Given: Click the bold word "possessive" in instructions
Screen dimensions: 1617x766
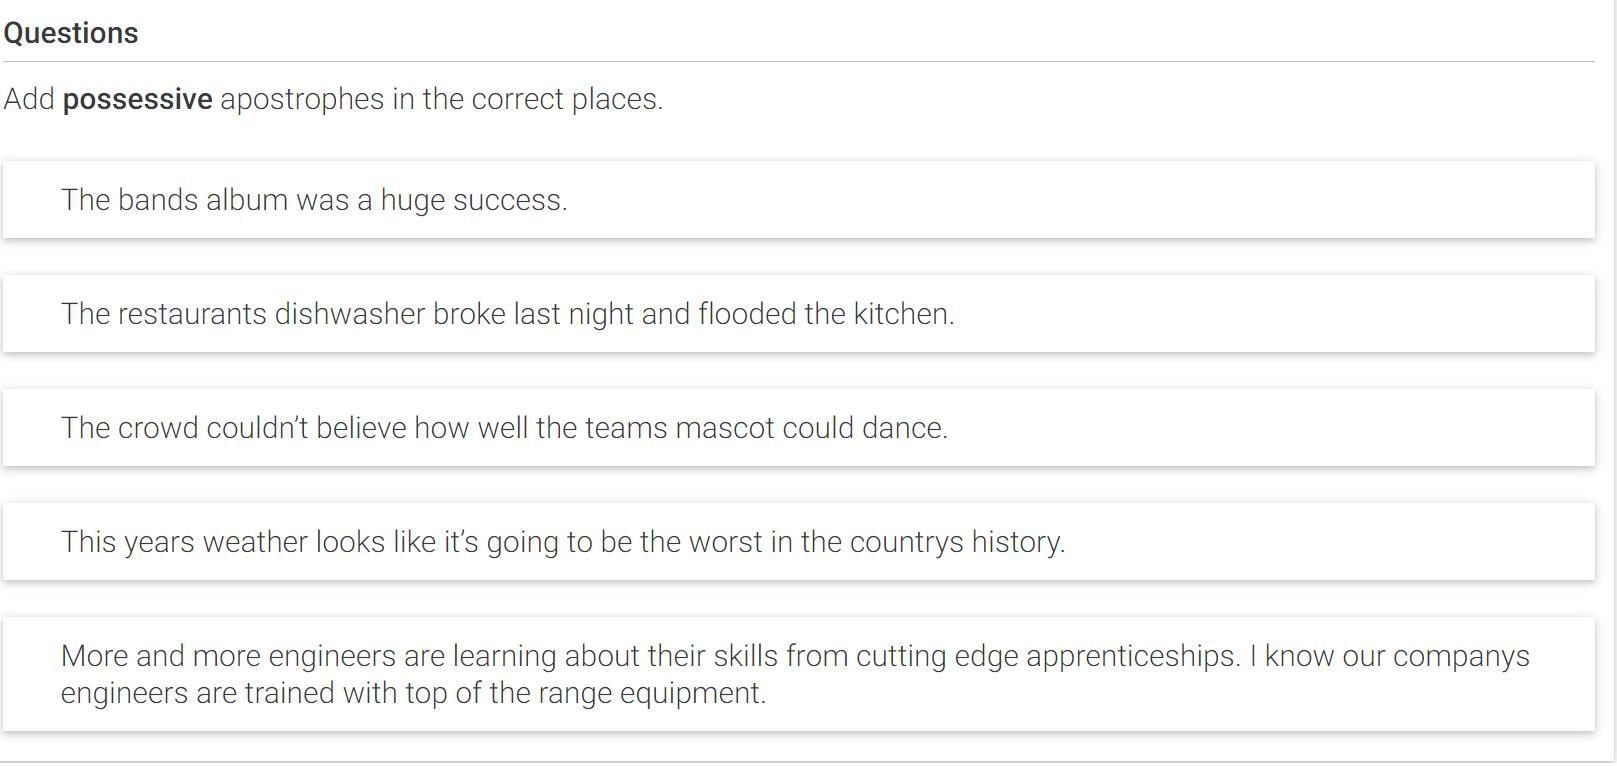Looking at the screenshot, I should point(138,100).
